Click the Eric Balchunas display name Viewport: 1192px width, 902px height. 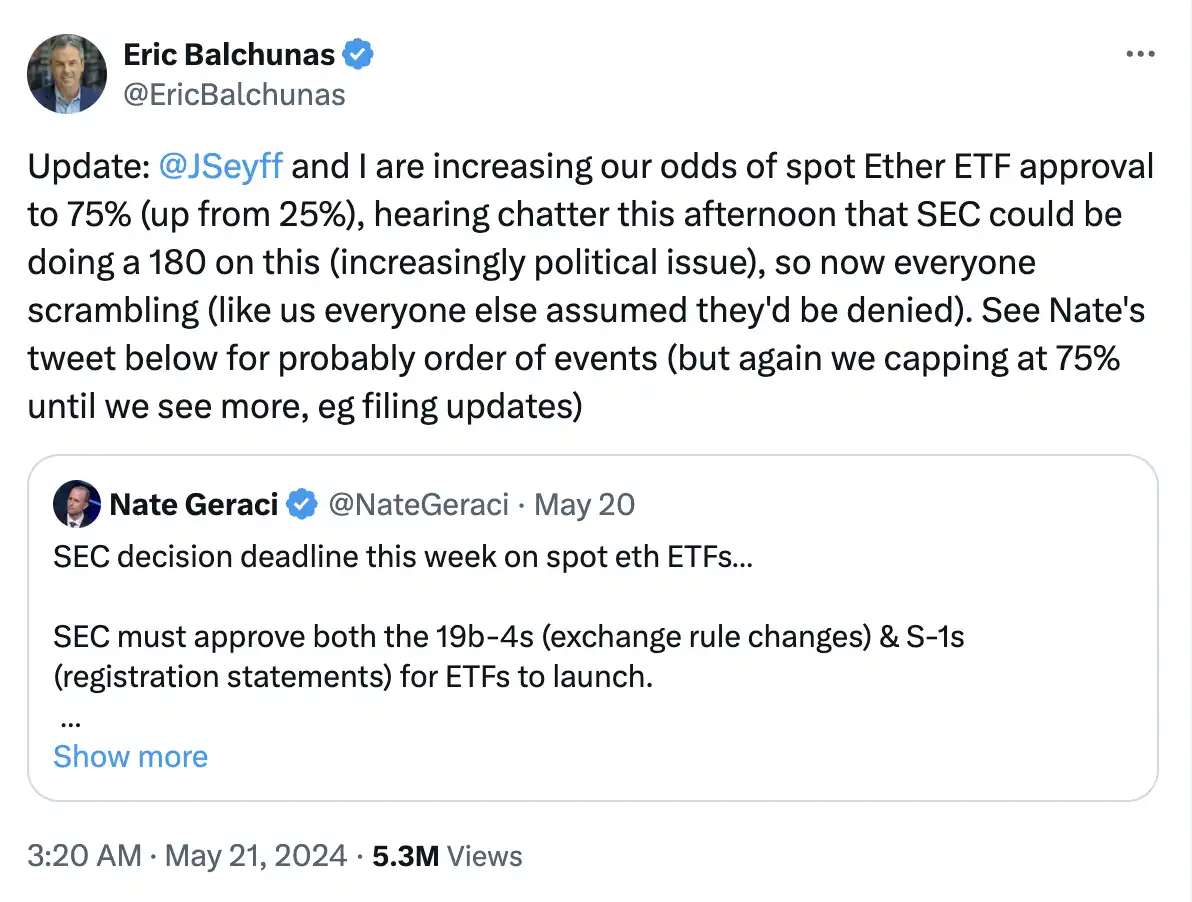(229, 55)
